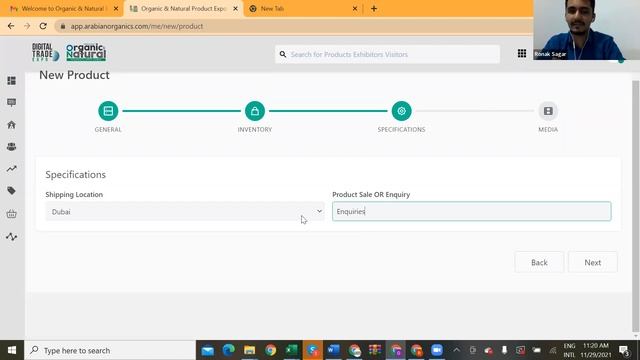Click the Shipping Location label

(x=74, y=194)
